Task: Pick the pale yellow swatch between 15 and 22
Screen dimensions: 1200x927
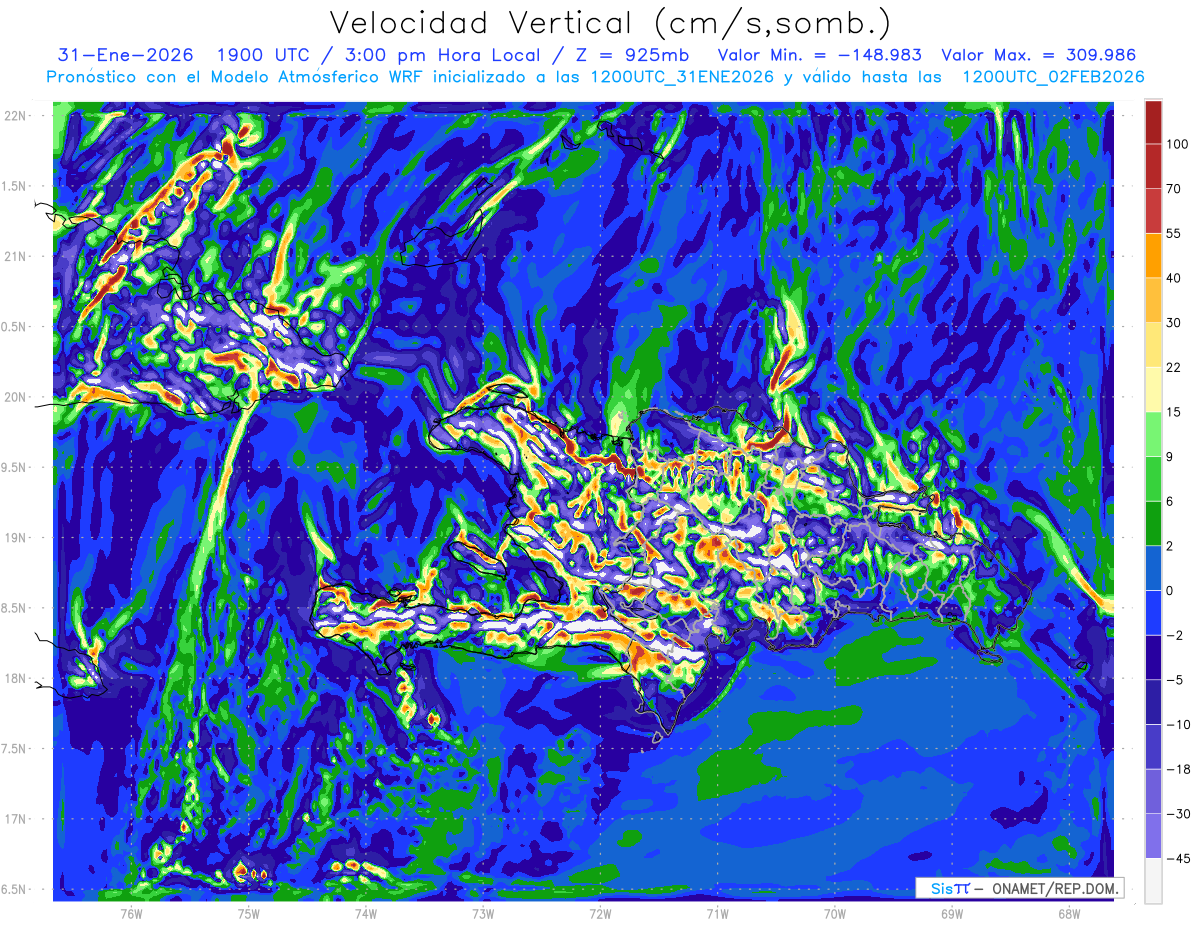Action: pos(1153,389)
